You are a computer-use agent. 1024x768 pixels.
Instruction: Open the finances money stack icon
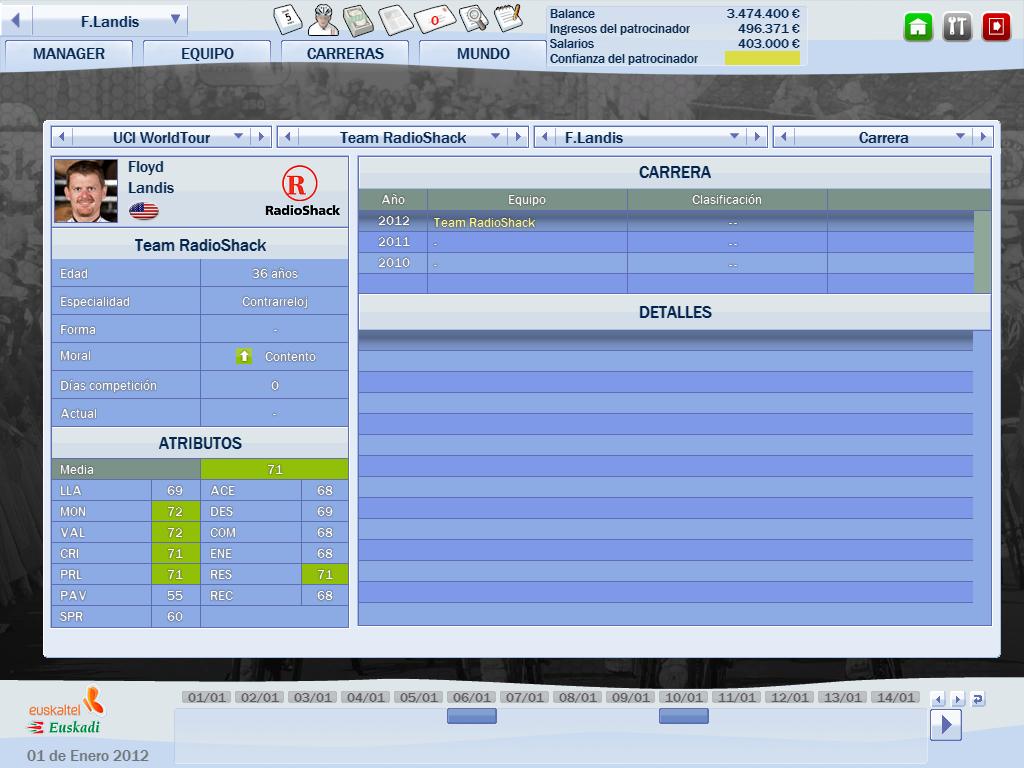point(358,18)
